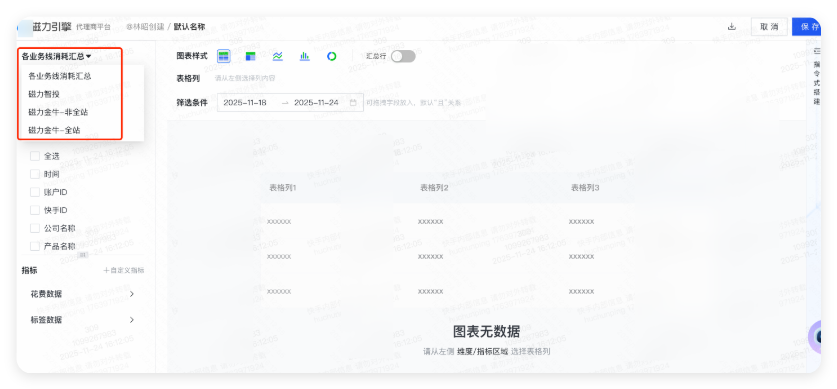Open the calendar icon in date range

pyautogui.click(x=353, y=102)
